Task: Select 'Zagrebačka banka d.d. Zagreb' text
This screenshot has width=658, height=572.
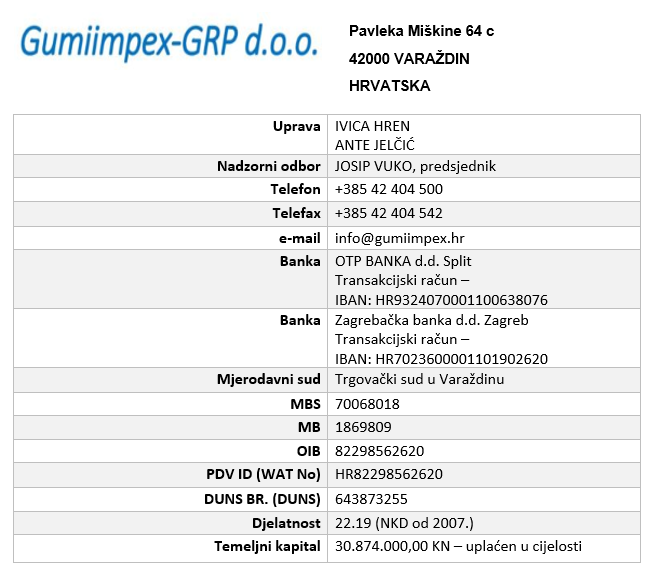Action: [431, 320]
